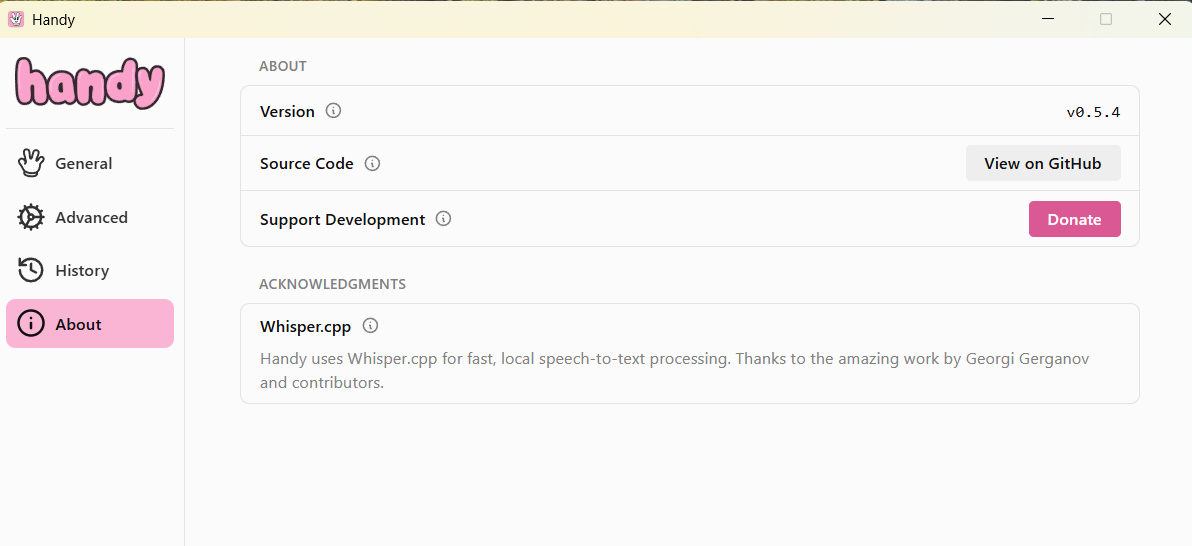
Task: Close the Handy window
Action: pos(1164,19)
